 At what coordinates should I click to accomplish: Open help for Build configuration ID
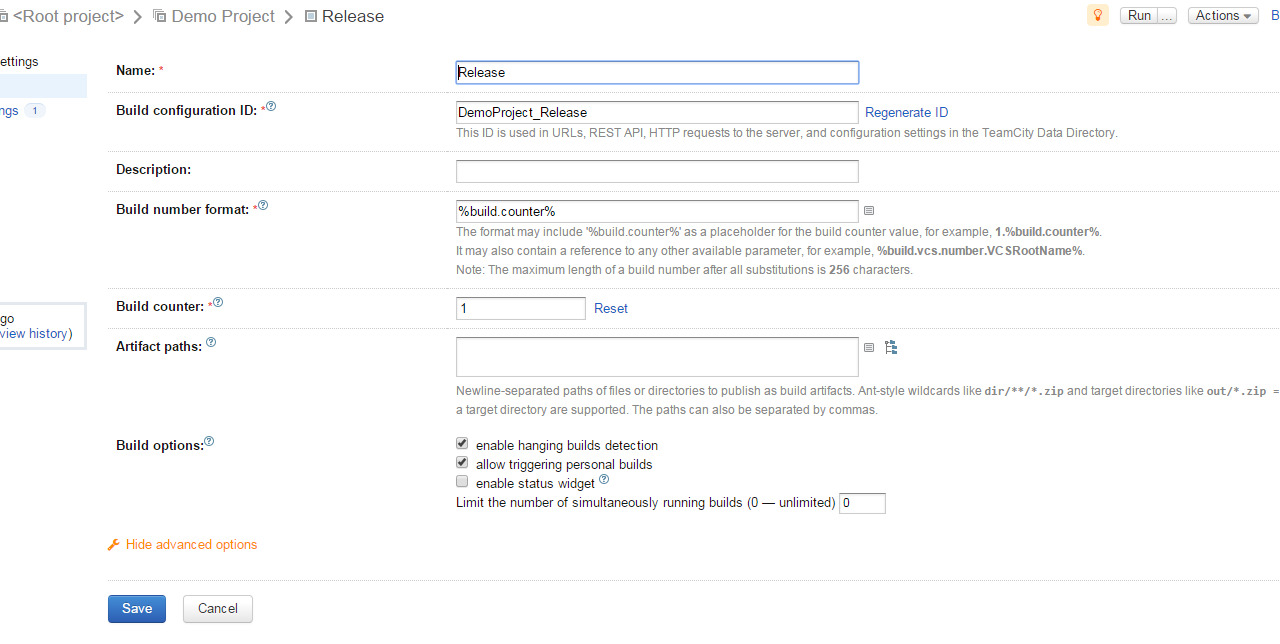[x=271, y=107]
